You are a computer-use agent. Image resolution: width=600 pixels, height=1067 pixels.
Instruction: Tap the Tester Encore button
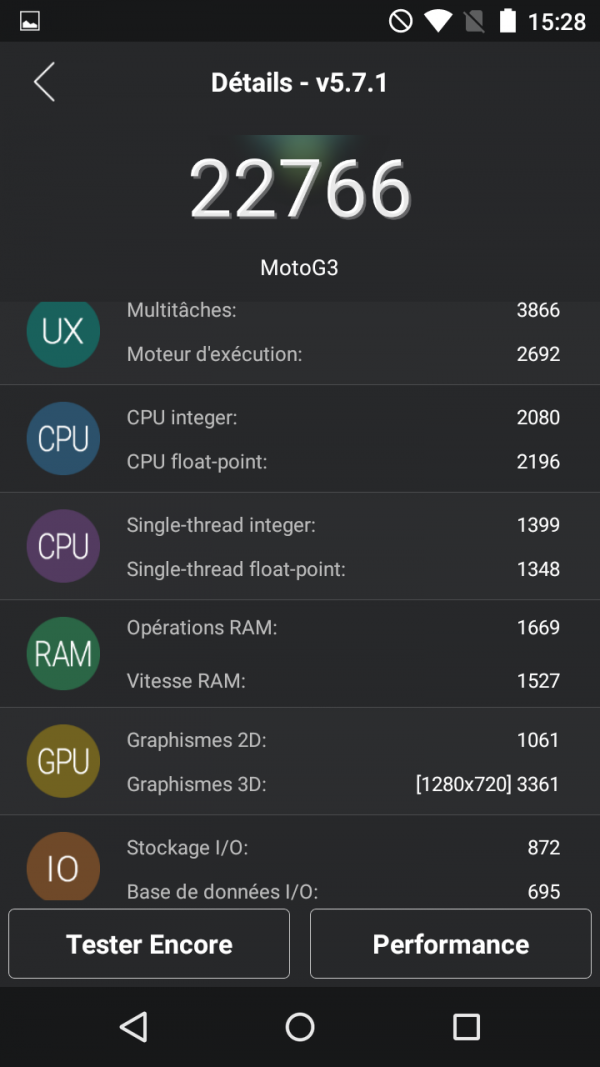coord(149,944)
